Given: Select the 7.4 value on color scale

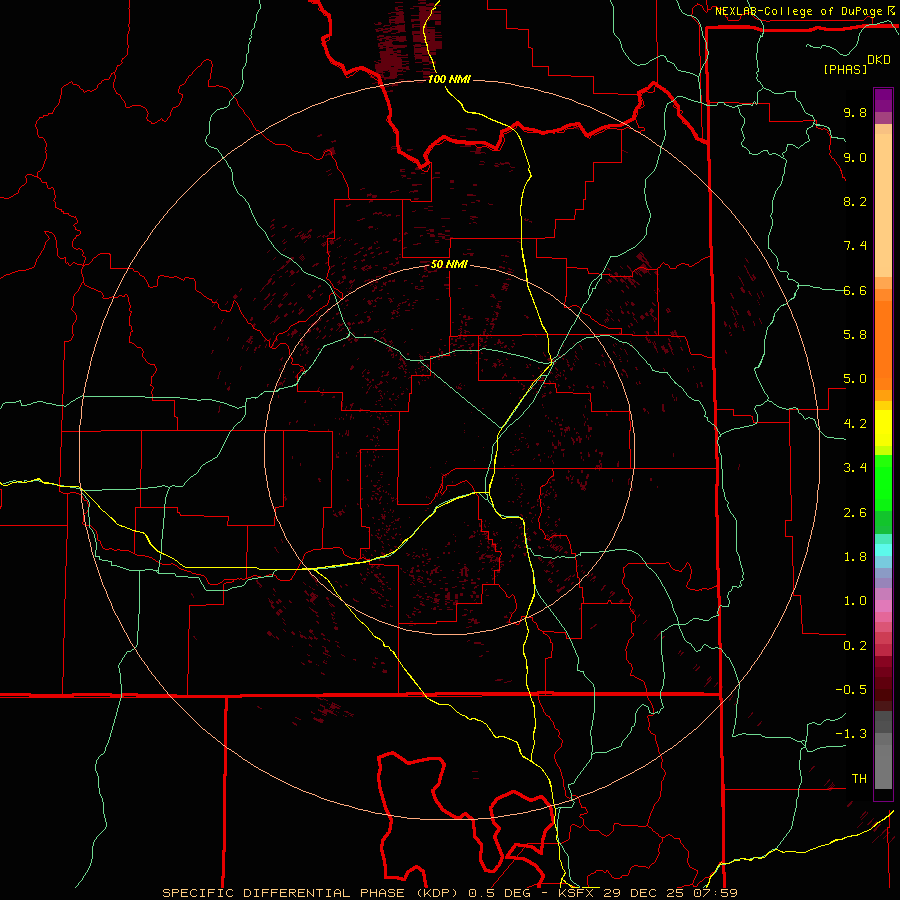Looking at the screenshot, I should (x=855, y=246).
